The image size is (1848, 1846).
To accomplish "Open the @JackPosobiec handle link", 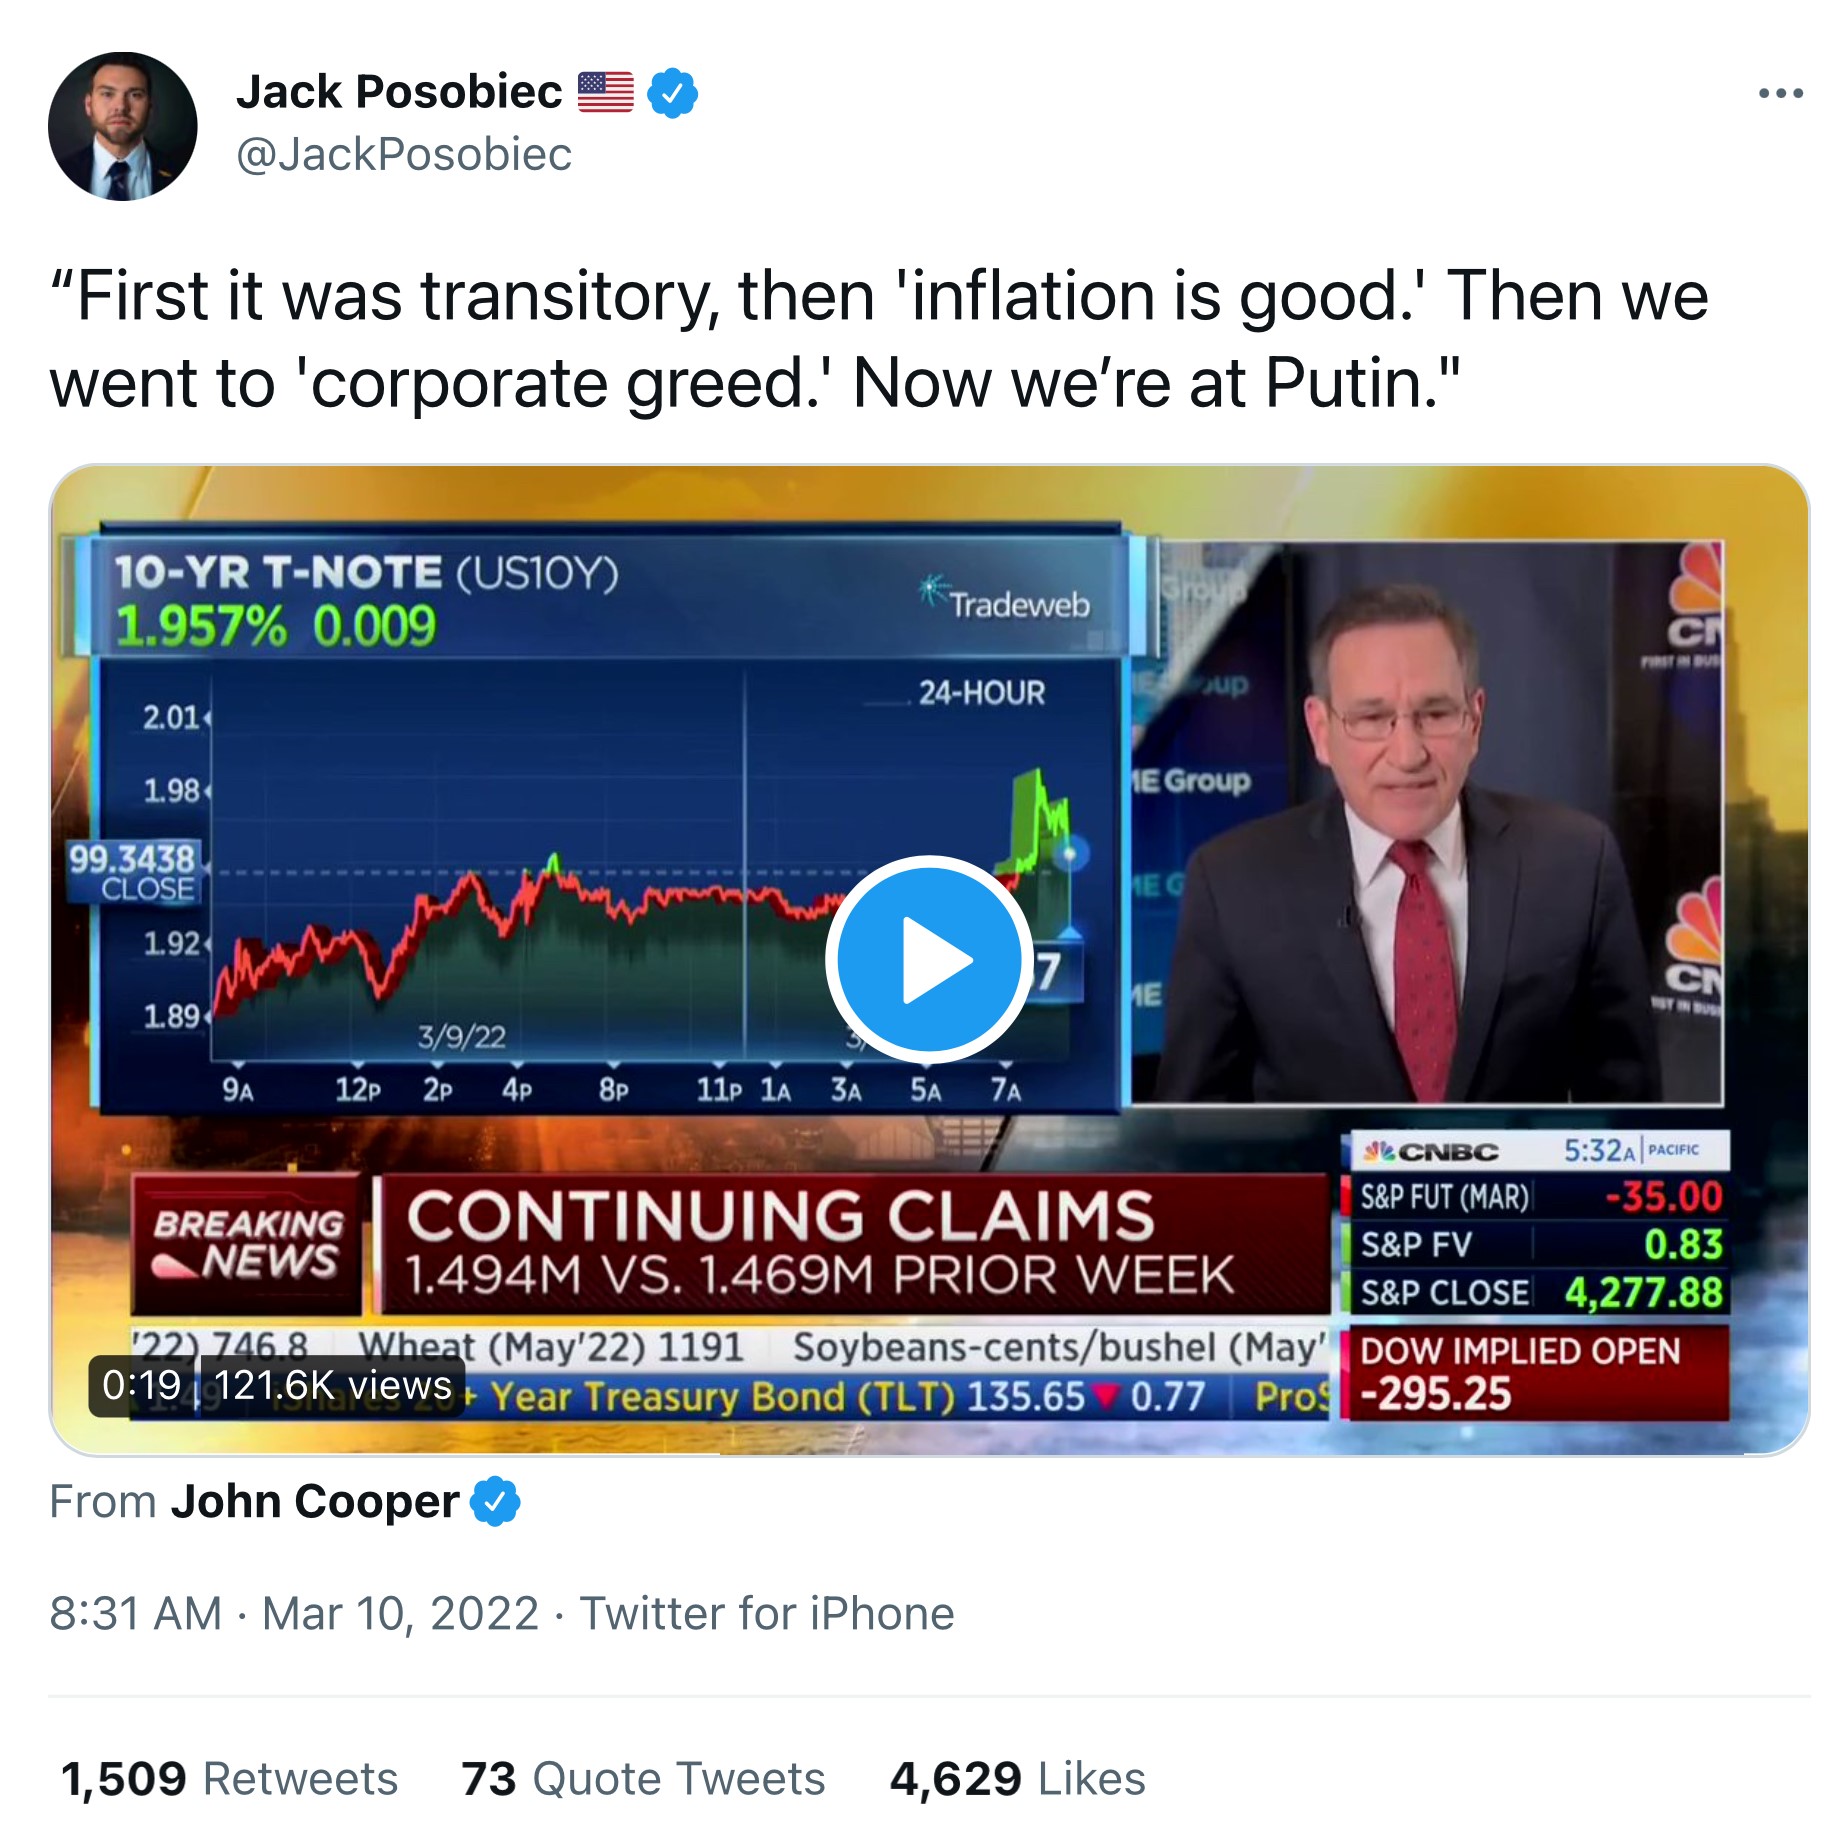I will [x=403, y=154].
